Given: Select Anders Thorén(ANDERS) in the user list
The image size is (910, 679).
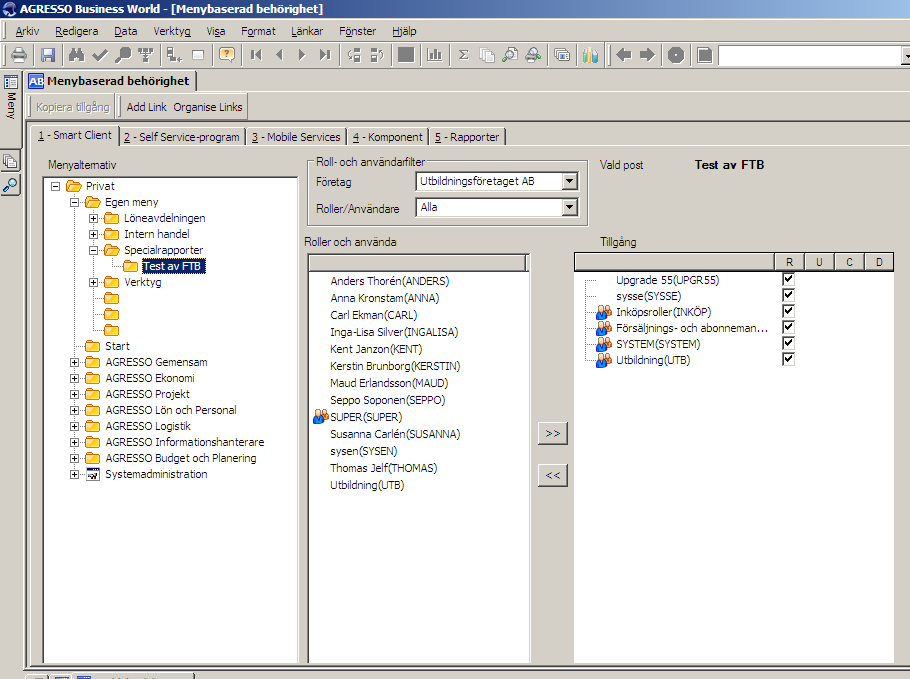Looking at the screenshot, I should point(390,281).
